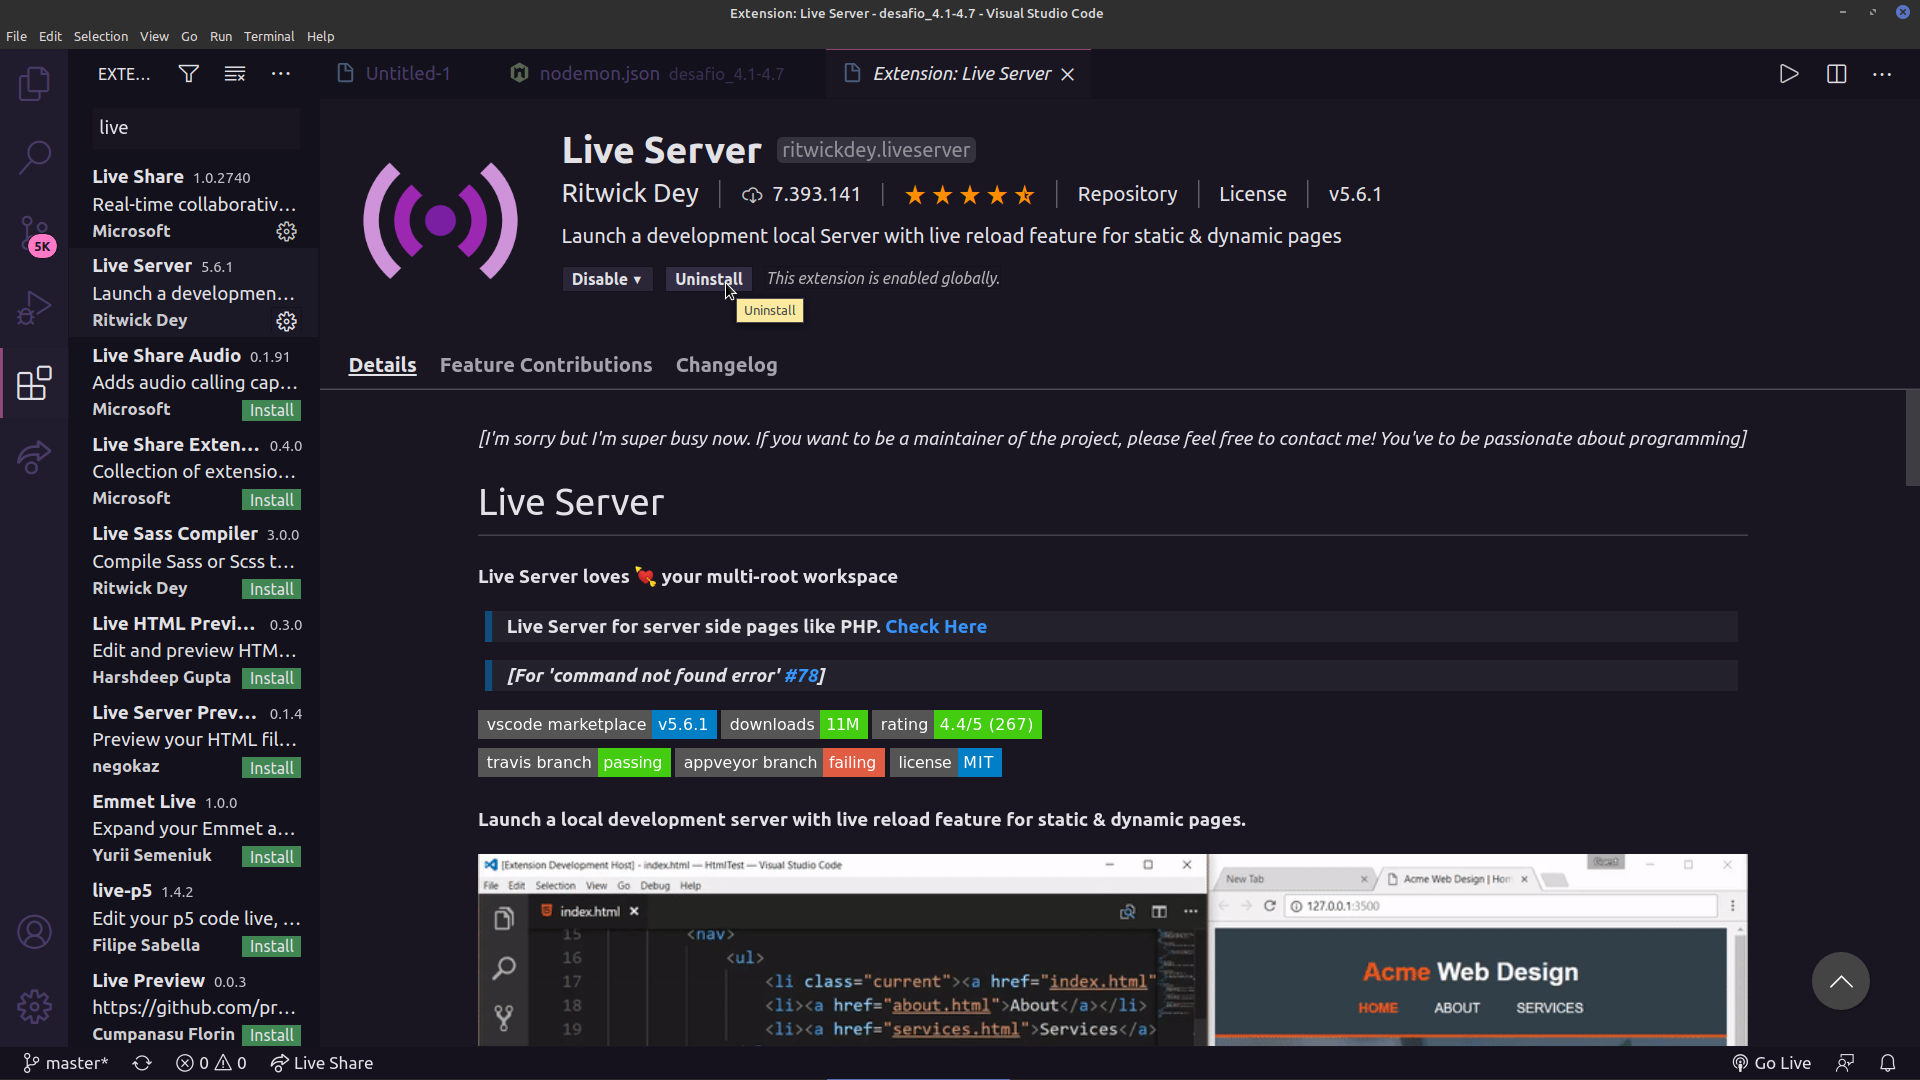Clear extensions search results icon
The image size is (1920, 1080).
pos(235,74)
